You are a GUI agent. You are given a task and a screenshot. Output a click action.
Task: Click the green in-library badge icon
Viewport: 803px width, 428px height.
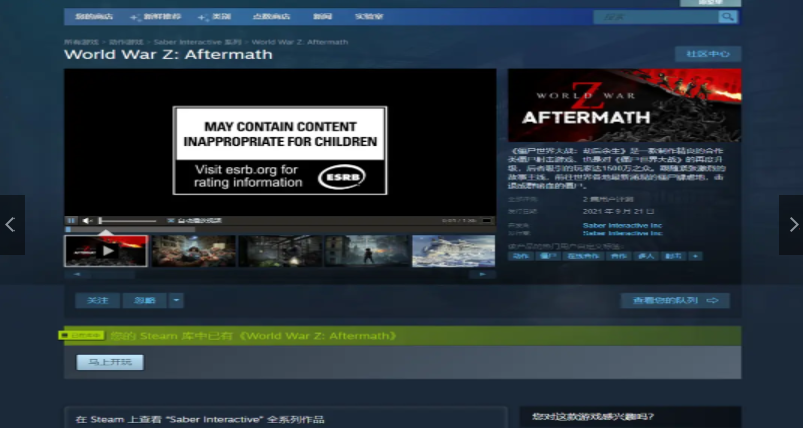point(81,336)
